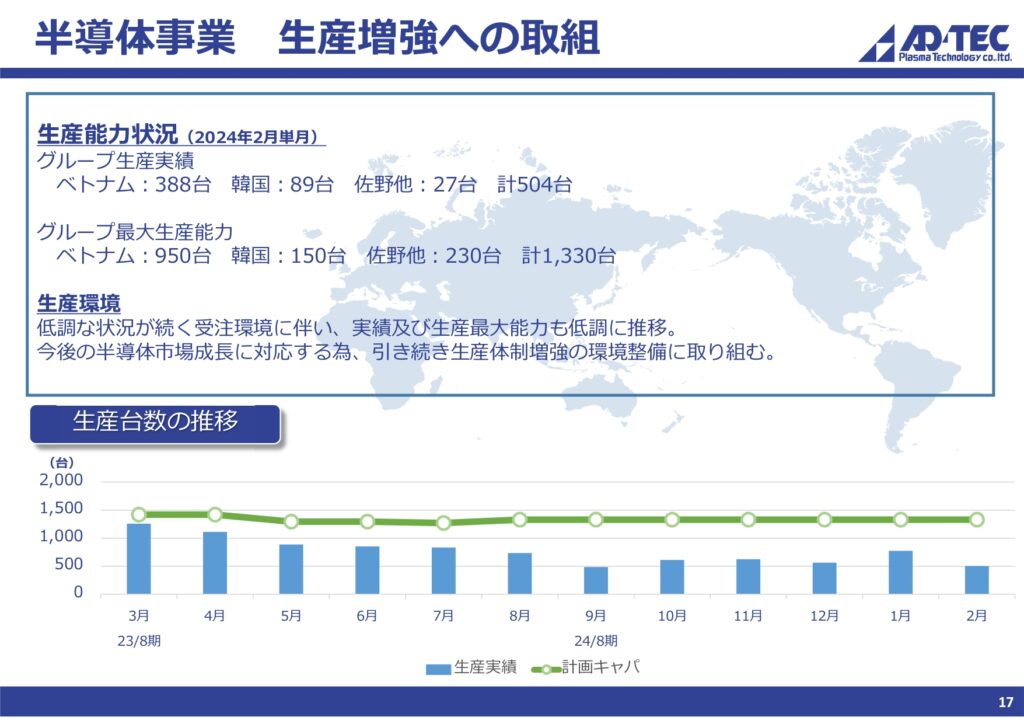Select the heading 生産環境
Screen dimensions: 1024x724
[x=79, y=304]
